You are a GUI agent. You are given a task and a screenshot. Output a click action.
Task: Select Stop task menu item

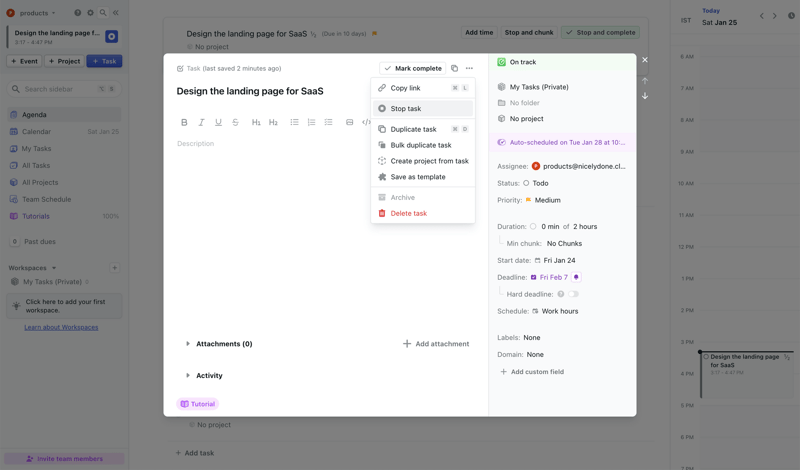click(x=423, y=109)
